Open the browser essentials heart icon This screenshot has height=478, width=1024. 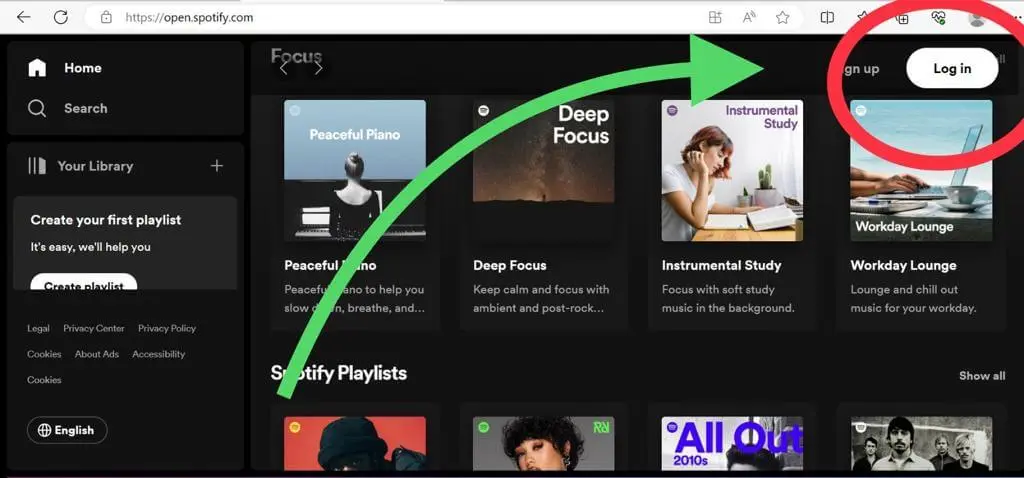[939, 18]
